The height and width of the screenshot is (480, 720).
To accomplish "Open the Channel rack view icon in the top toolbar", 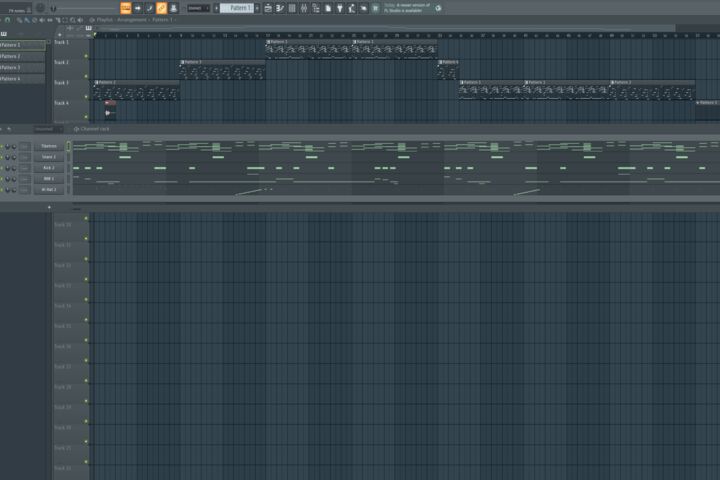I will tap(292, 8).
